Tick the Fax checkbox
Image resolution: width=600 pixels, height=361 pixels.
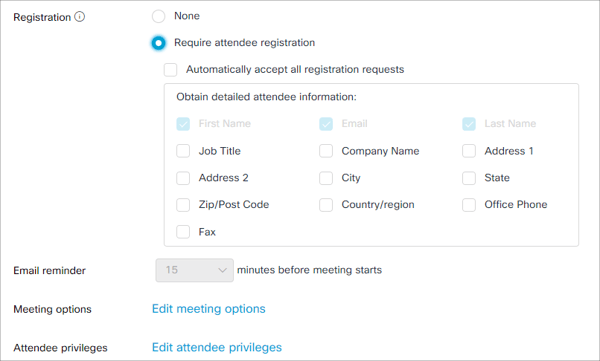[183, 232]
